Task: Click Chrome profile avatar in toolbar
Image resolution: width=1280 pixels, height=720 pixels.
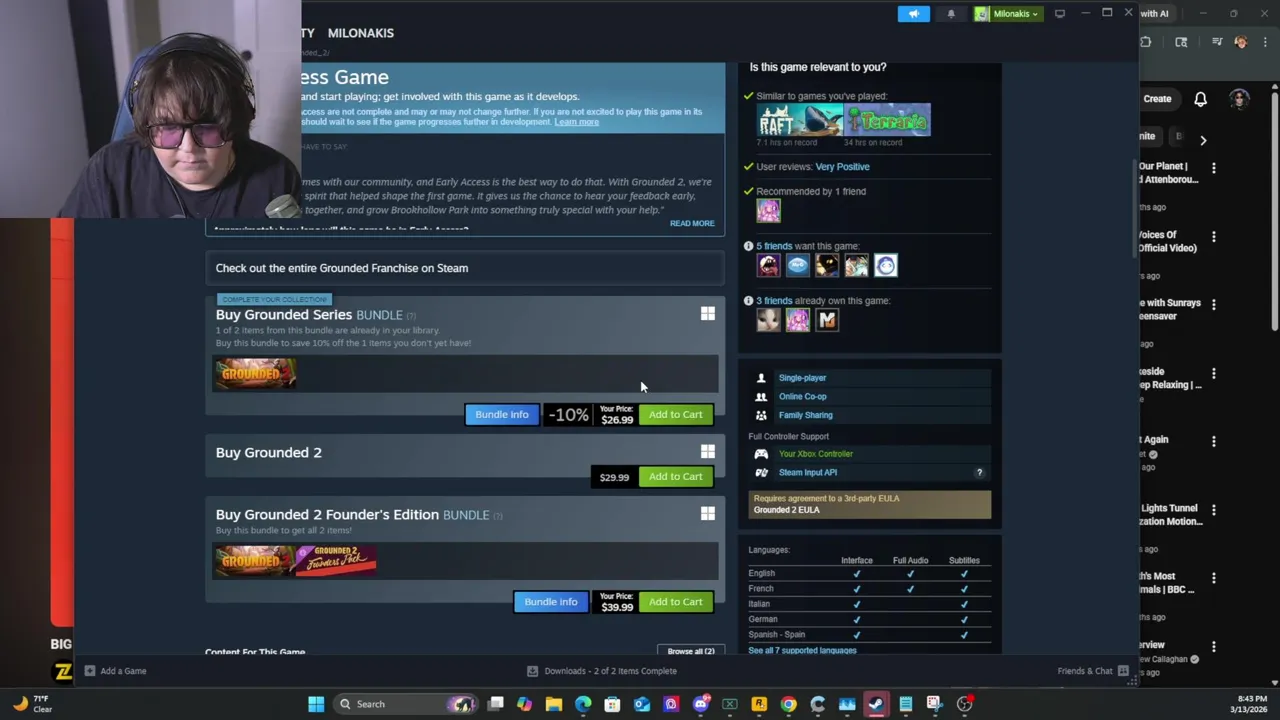Action: 1241,42
